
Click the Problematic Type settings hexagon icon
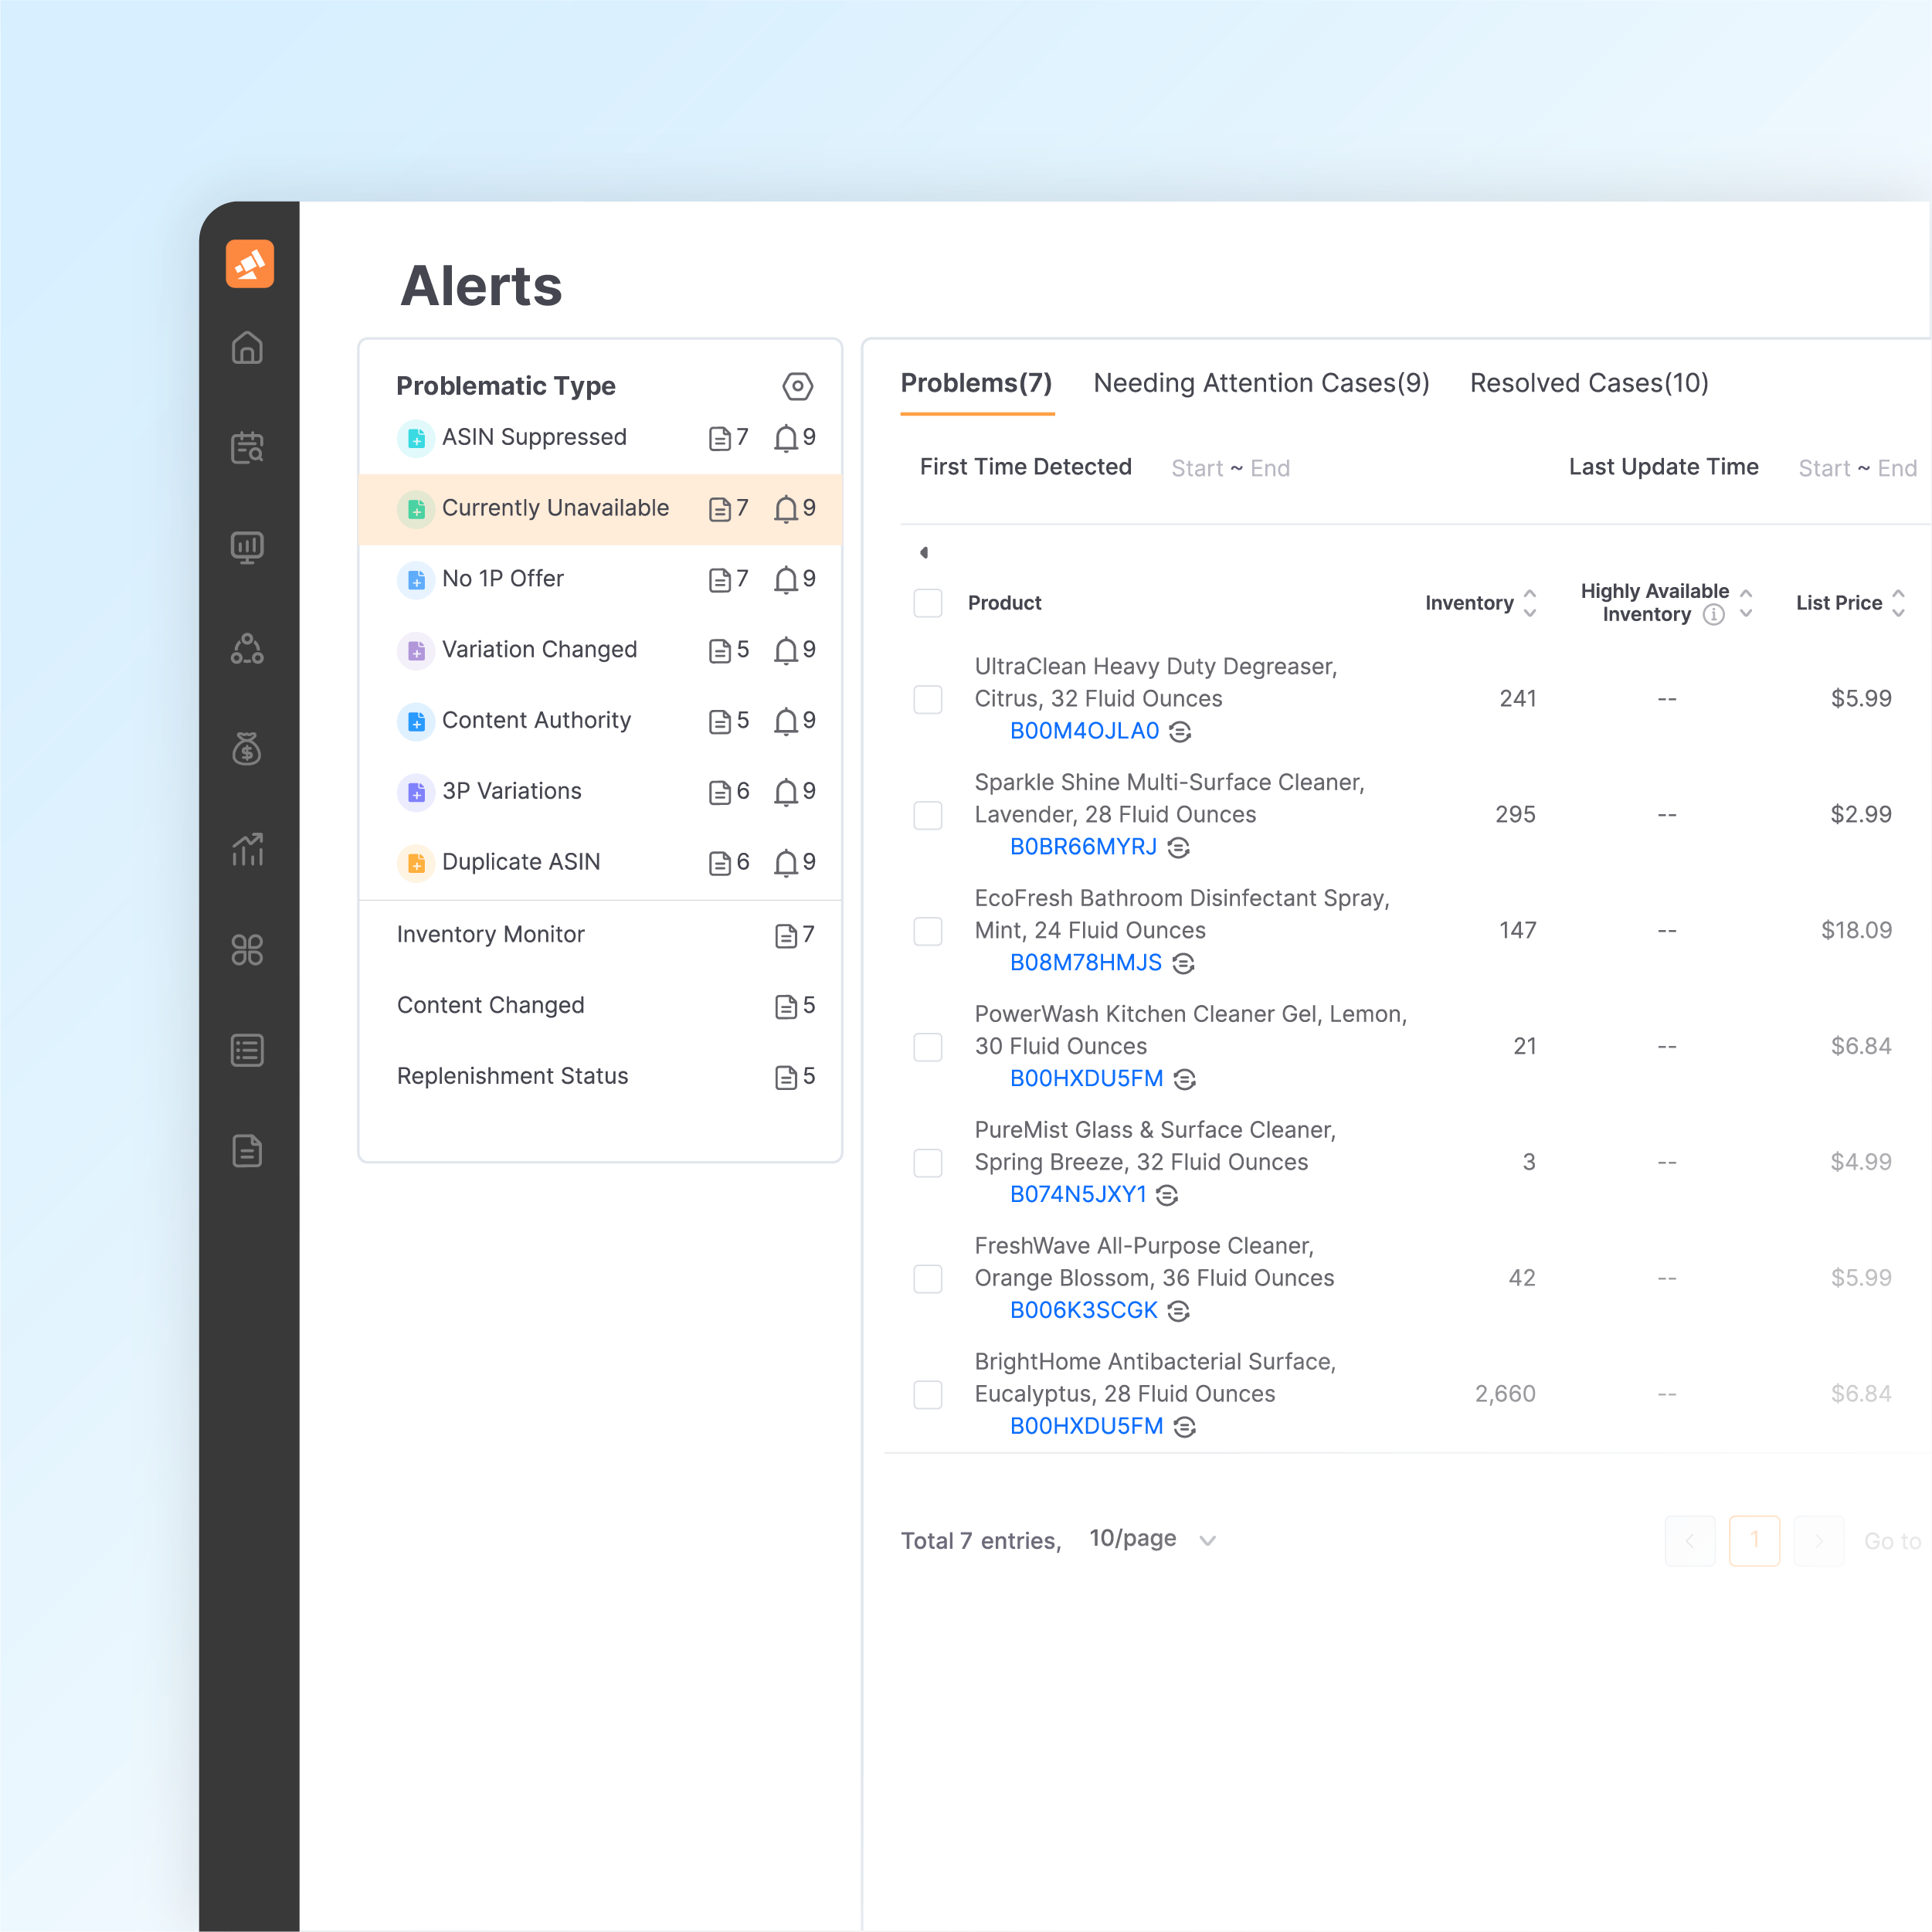797,386
